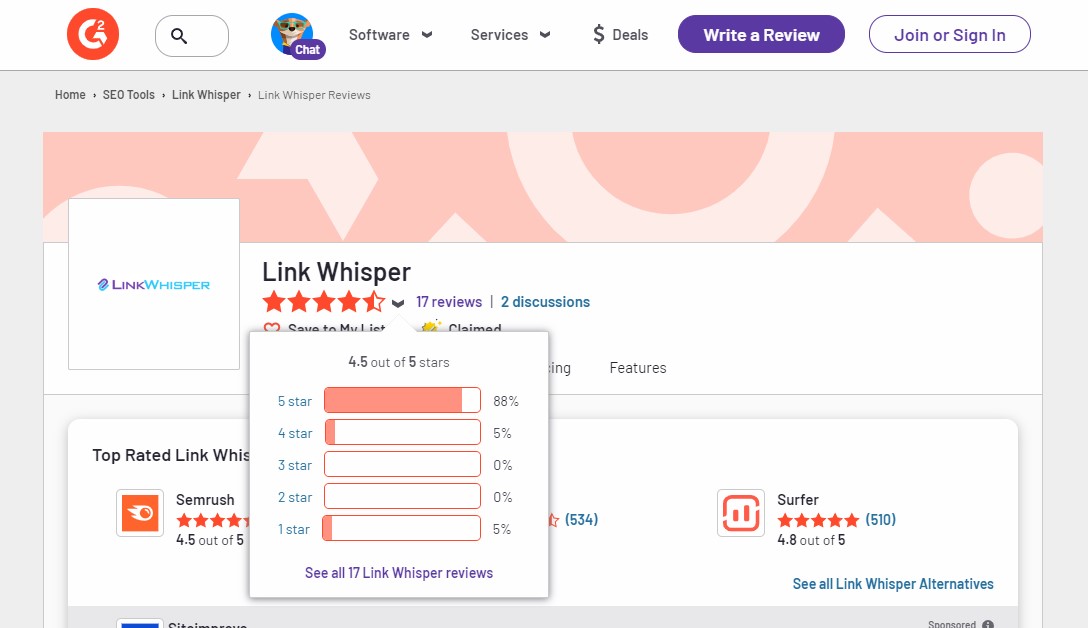Screen dimensions: 1088x628
Task: Go to Home breadcrumb
Action: point(70,95)
